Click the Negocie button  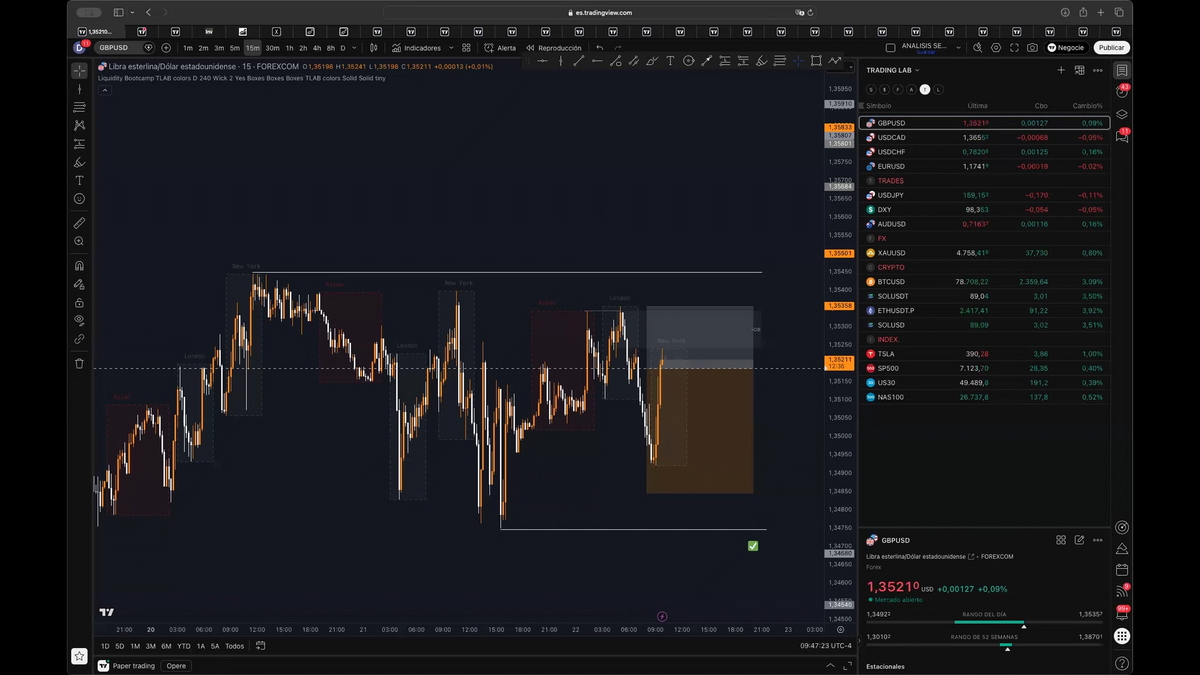pyautogui.click(x=1066, y=47)
